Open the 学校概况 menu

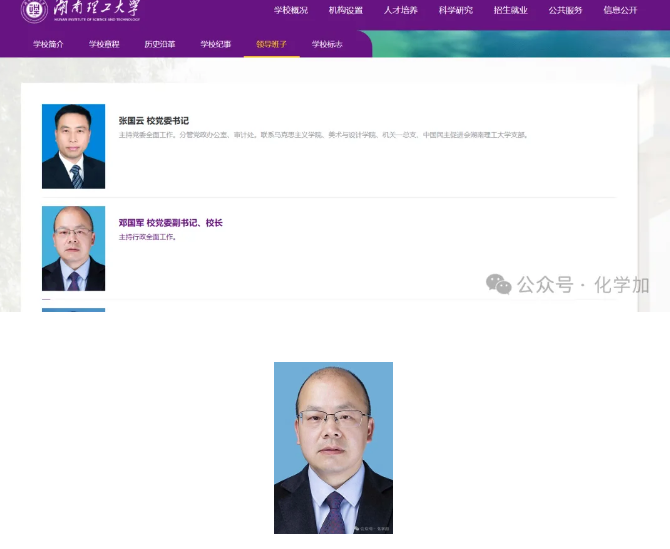point(291,10)
